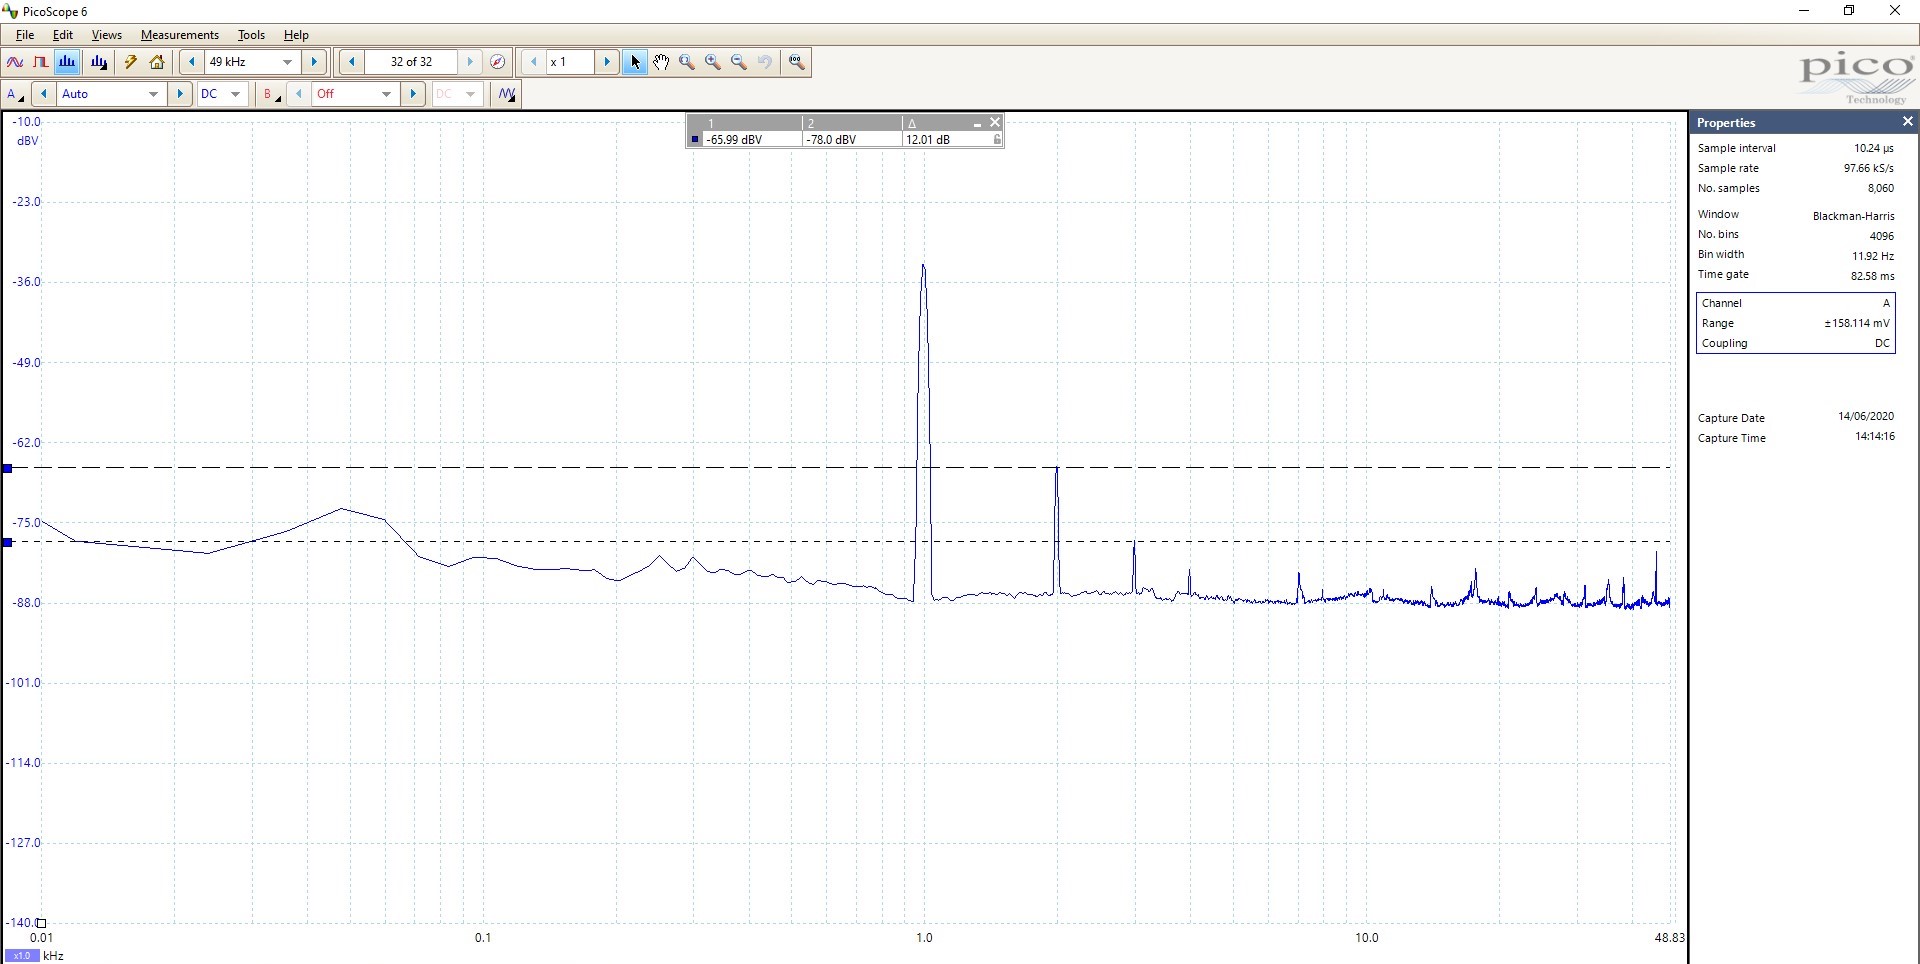Select the Zoom window tool
The height and width of the screenshot is (964, 1920).
click(x=687, y=62)
